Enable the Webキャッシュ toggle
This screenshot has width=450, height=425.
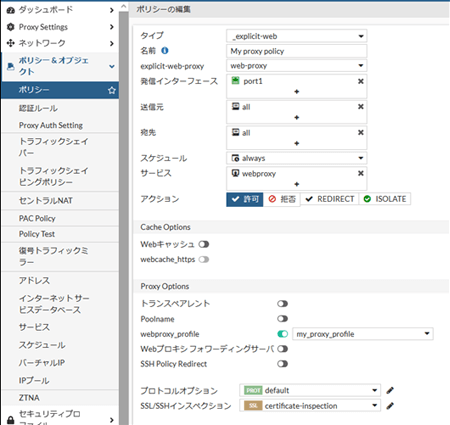(x=204, y=244)
